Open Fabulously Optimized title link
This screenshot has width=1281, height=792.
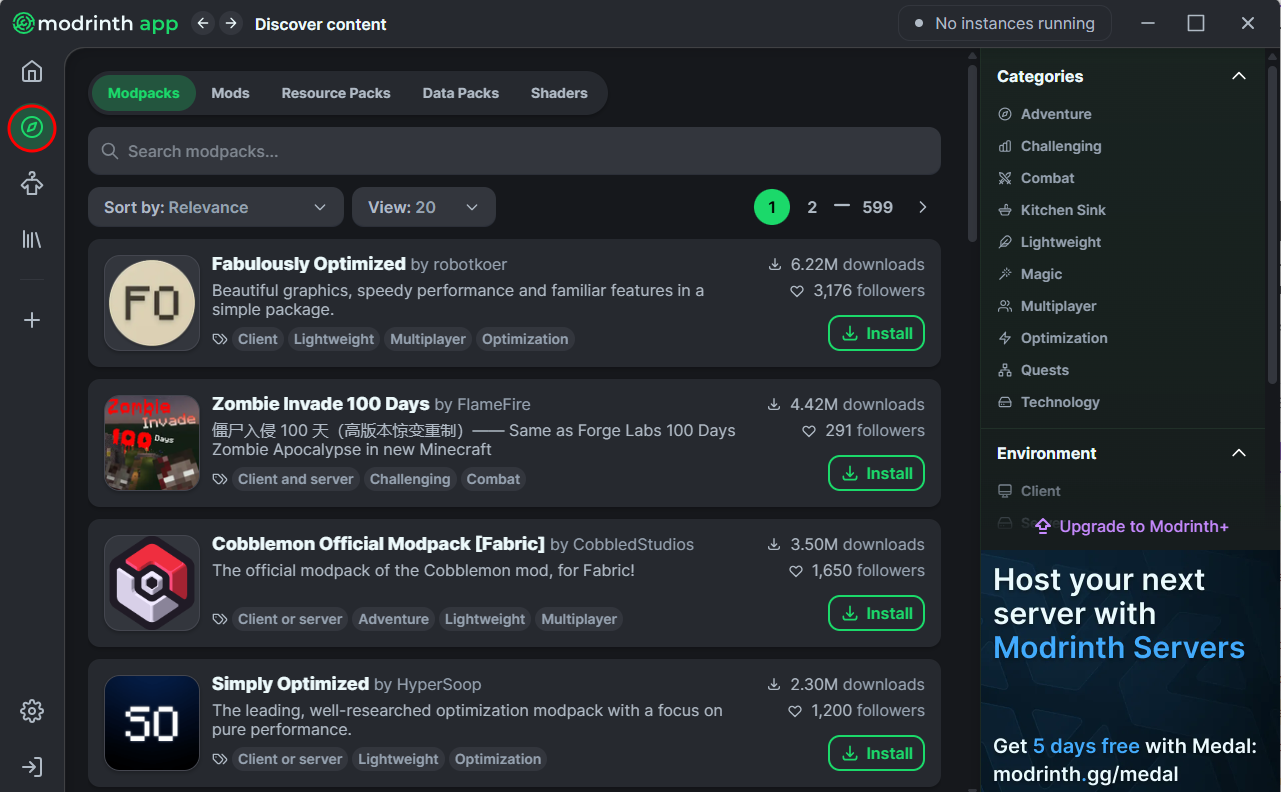(309, 264)
